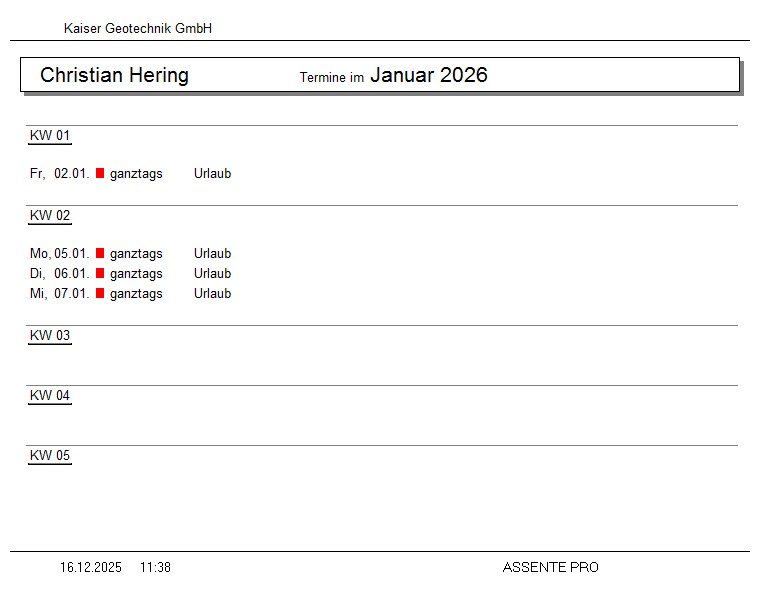Image resolution: width=780 pixels, height=591 pixels.
Task: Click the Kaiser Geotechnik GmbH company header
Action: coord(138,29)
